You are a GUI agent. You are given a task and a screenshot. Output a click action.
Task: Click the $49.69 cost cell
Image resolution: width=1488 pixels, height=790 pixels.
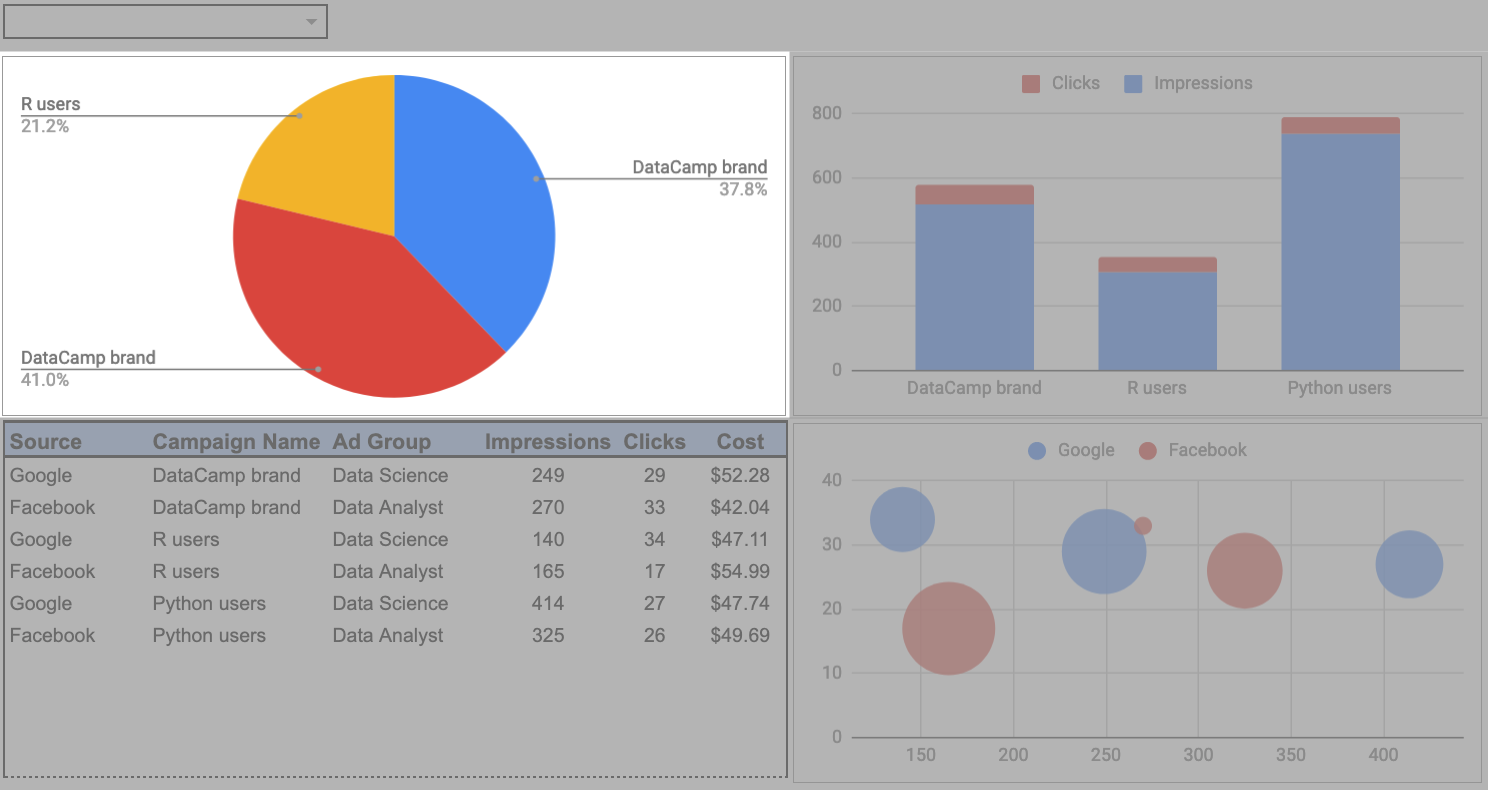pos(740,636)
